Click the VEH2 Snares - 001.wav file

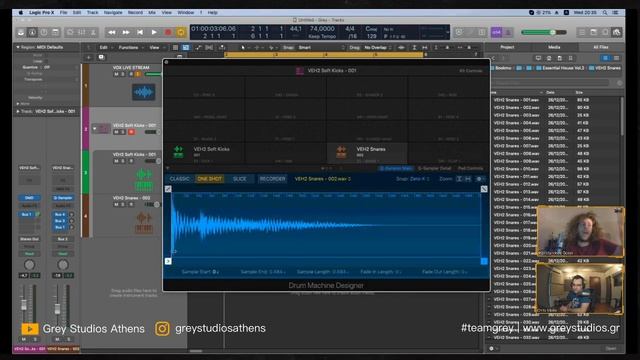point(516,100)
